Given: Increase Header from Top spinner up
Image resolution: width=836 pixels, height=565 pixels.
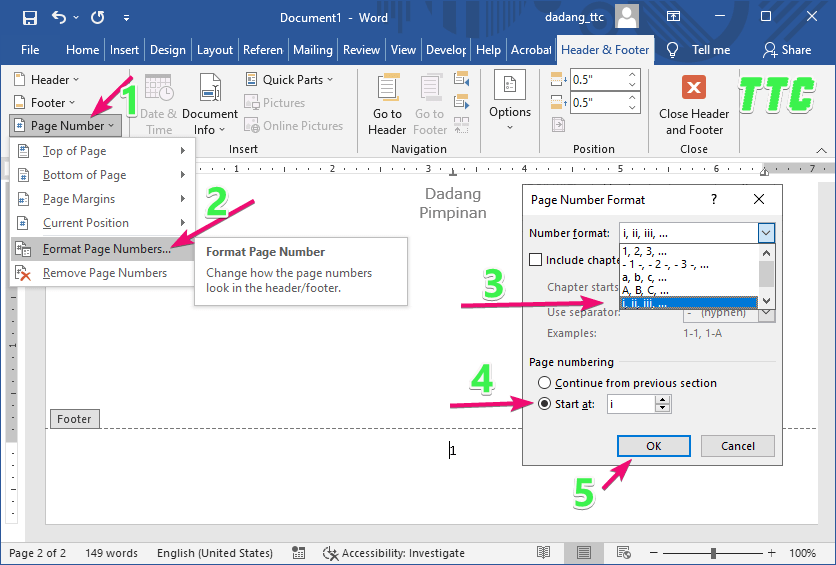Looking at the screenshot, I should tap(632, 75).
